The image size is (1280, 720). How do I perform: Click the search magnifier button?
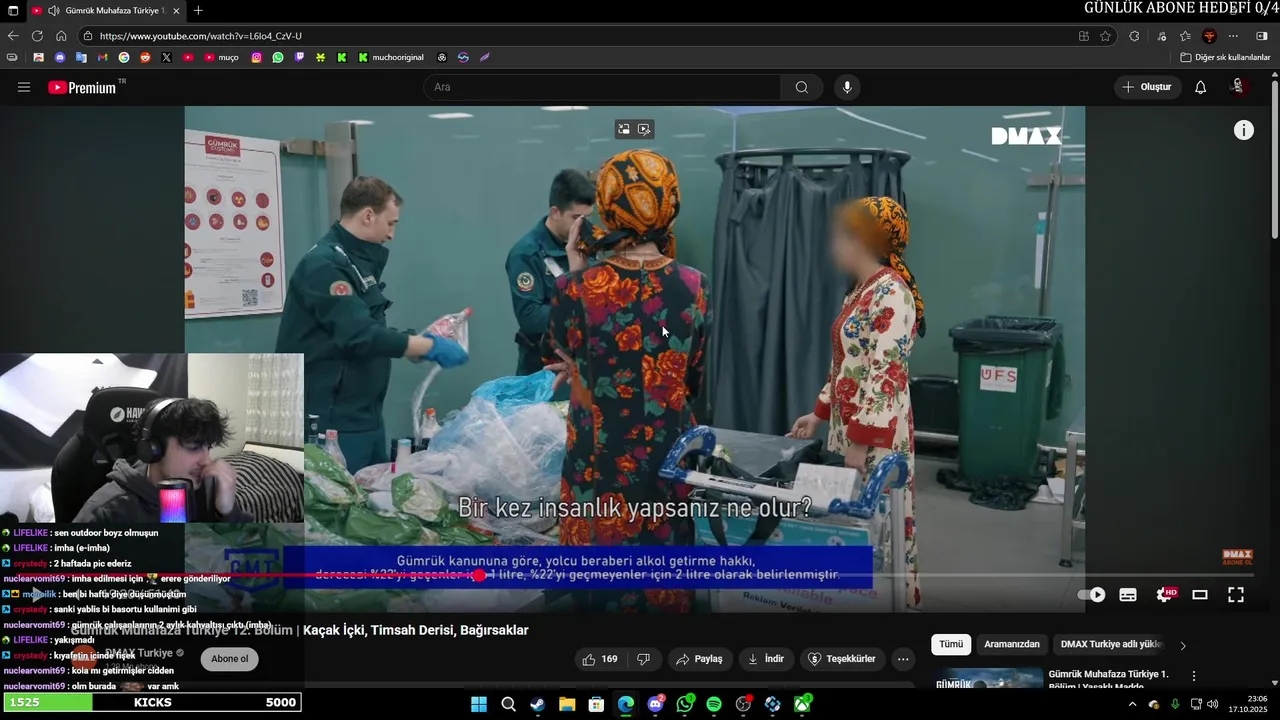(801, 87)
